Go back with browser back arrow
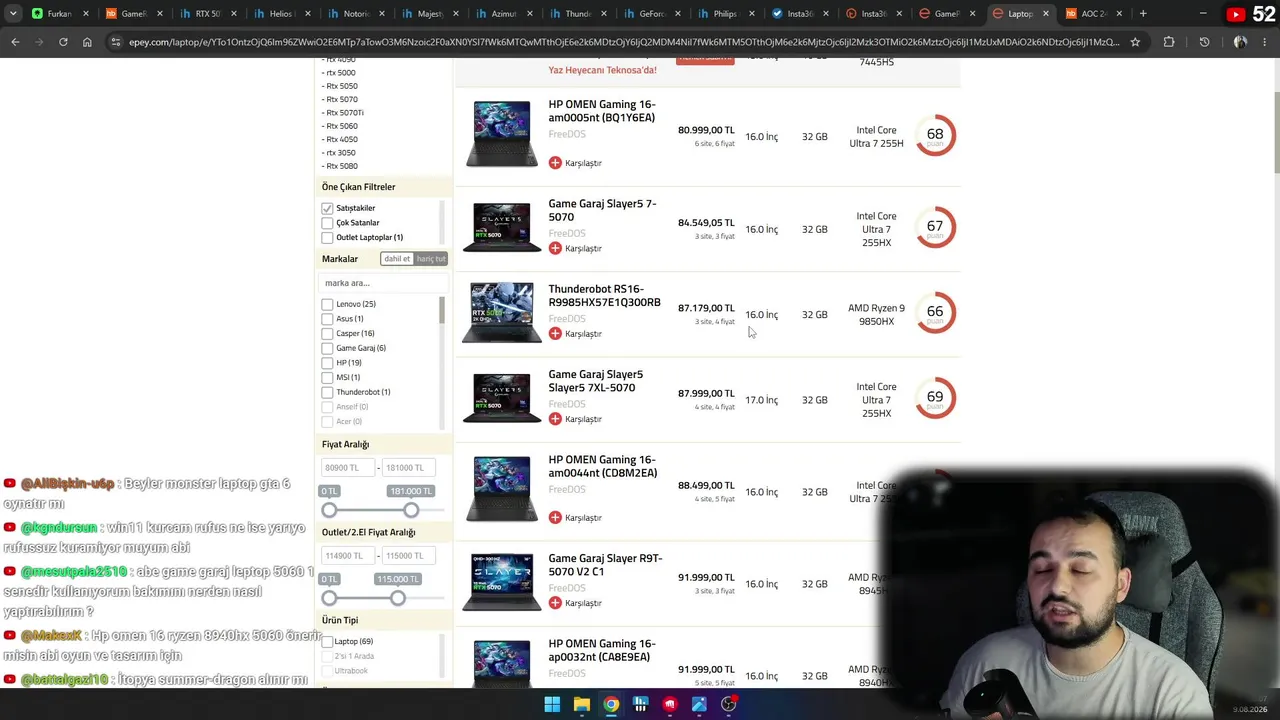Screen dimensions: 1280x720 click(15, 42)
